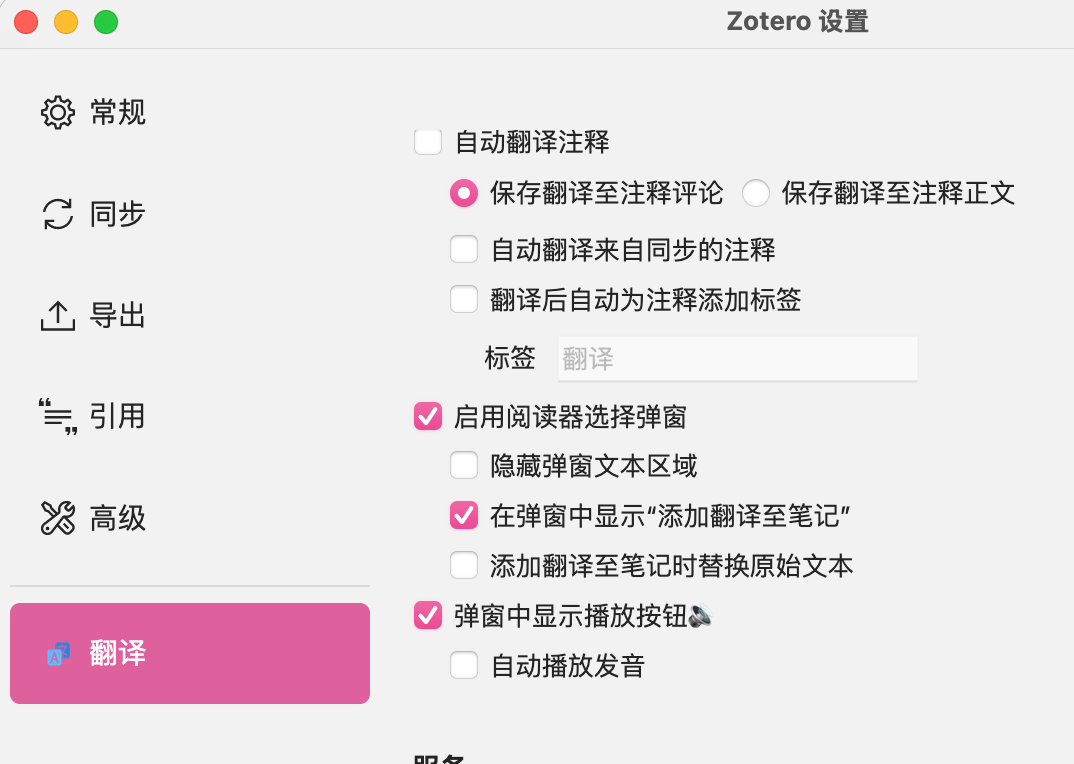This screenshot has height=764, width=1074.
Task: Open the Sync arrows icon
Action: (58, 214)
